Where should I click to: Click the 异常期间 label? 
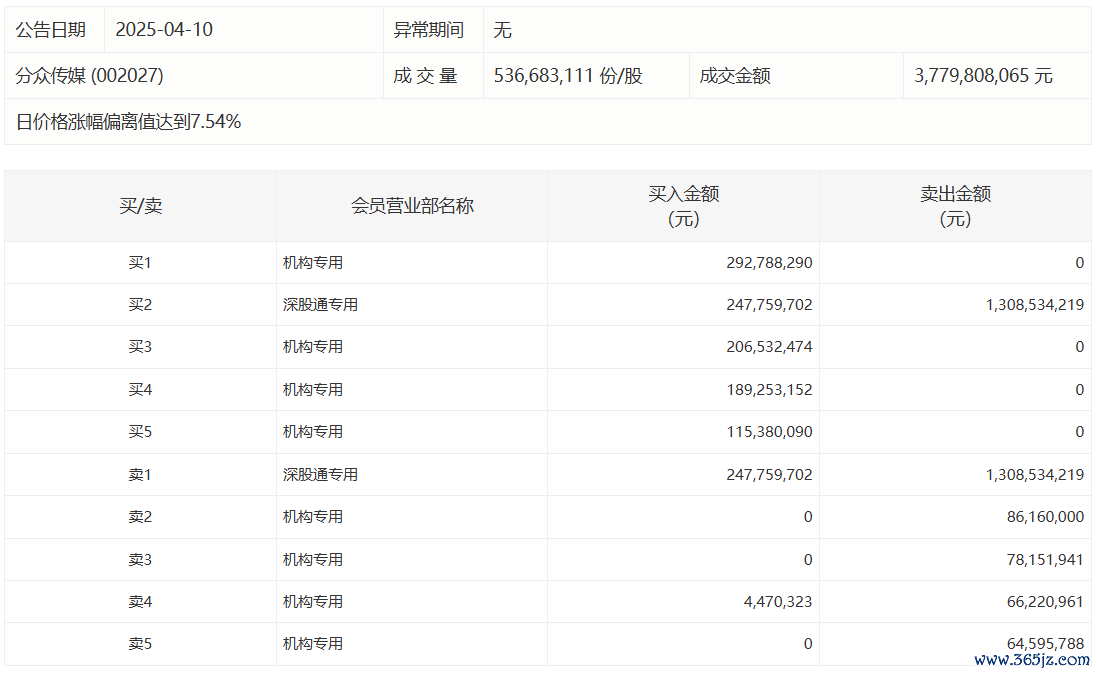pos(428,29)
